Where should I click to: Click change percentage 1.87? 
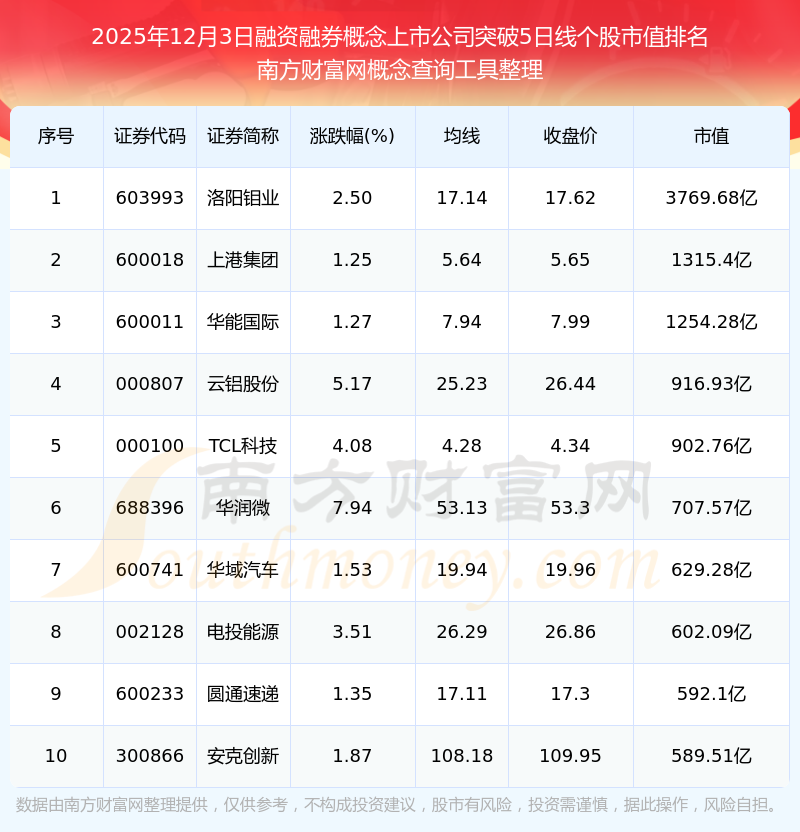[352, 757]
